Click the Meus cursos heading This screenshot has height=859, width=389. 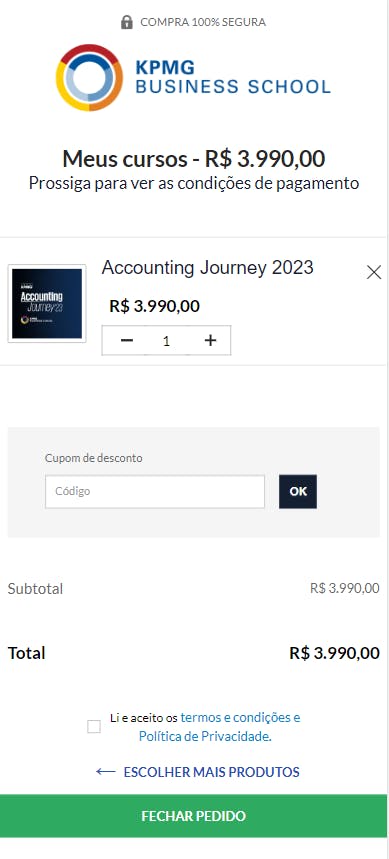tap(193, 159)
